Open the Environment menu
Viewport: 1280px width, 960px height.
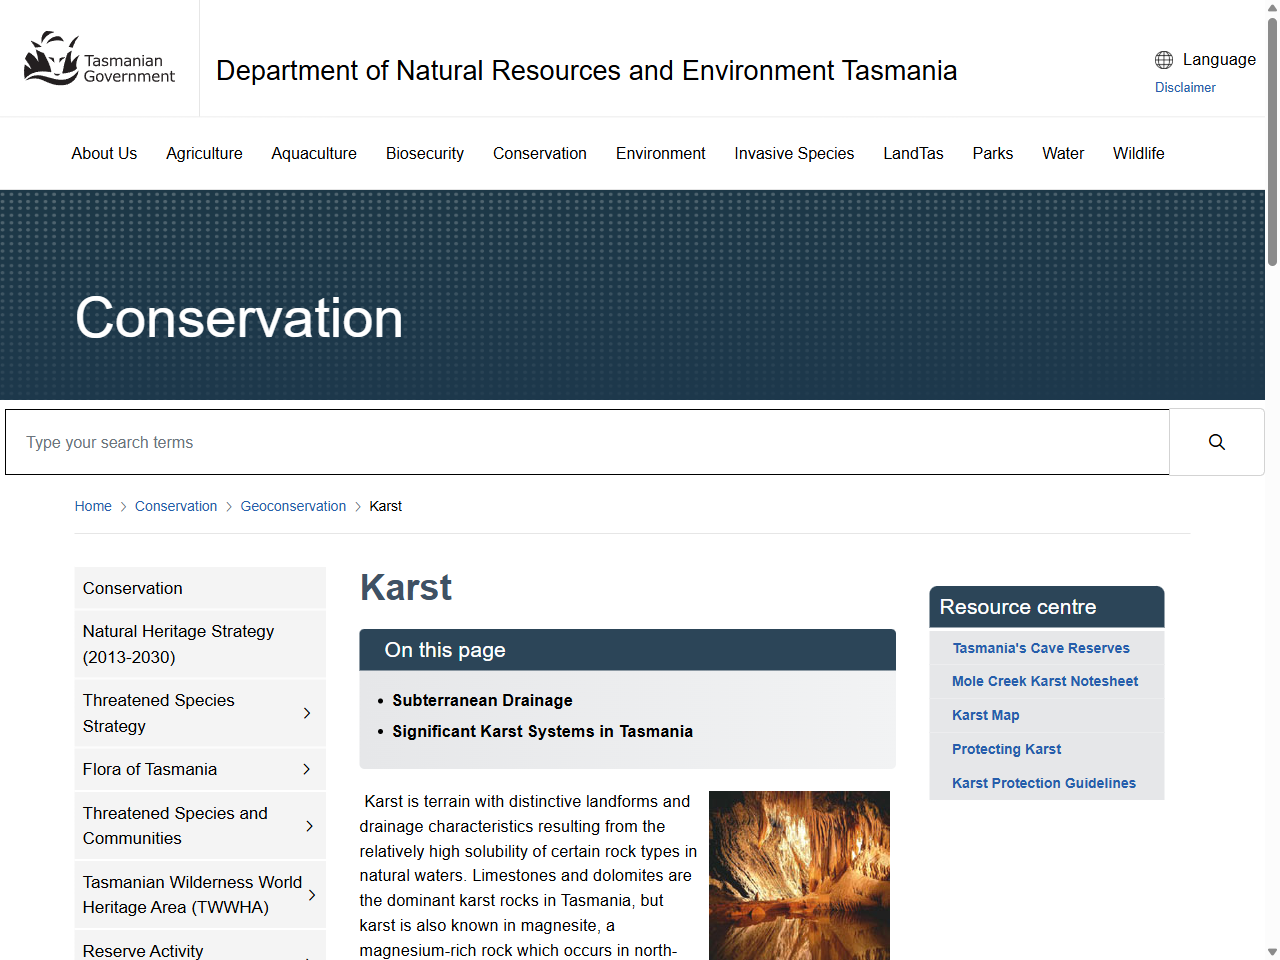(661, 153)
